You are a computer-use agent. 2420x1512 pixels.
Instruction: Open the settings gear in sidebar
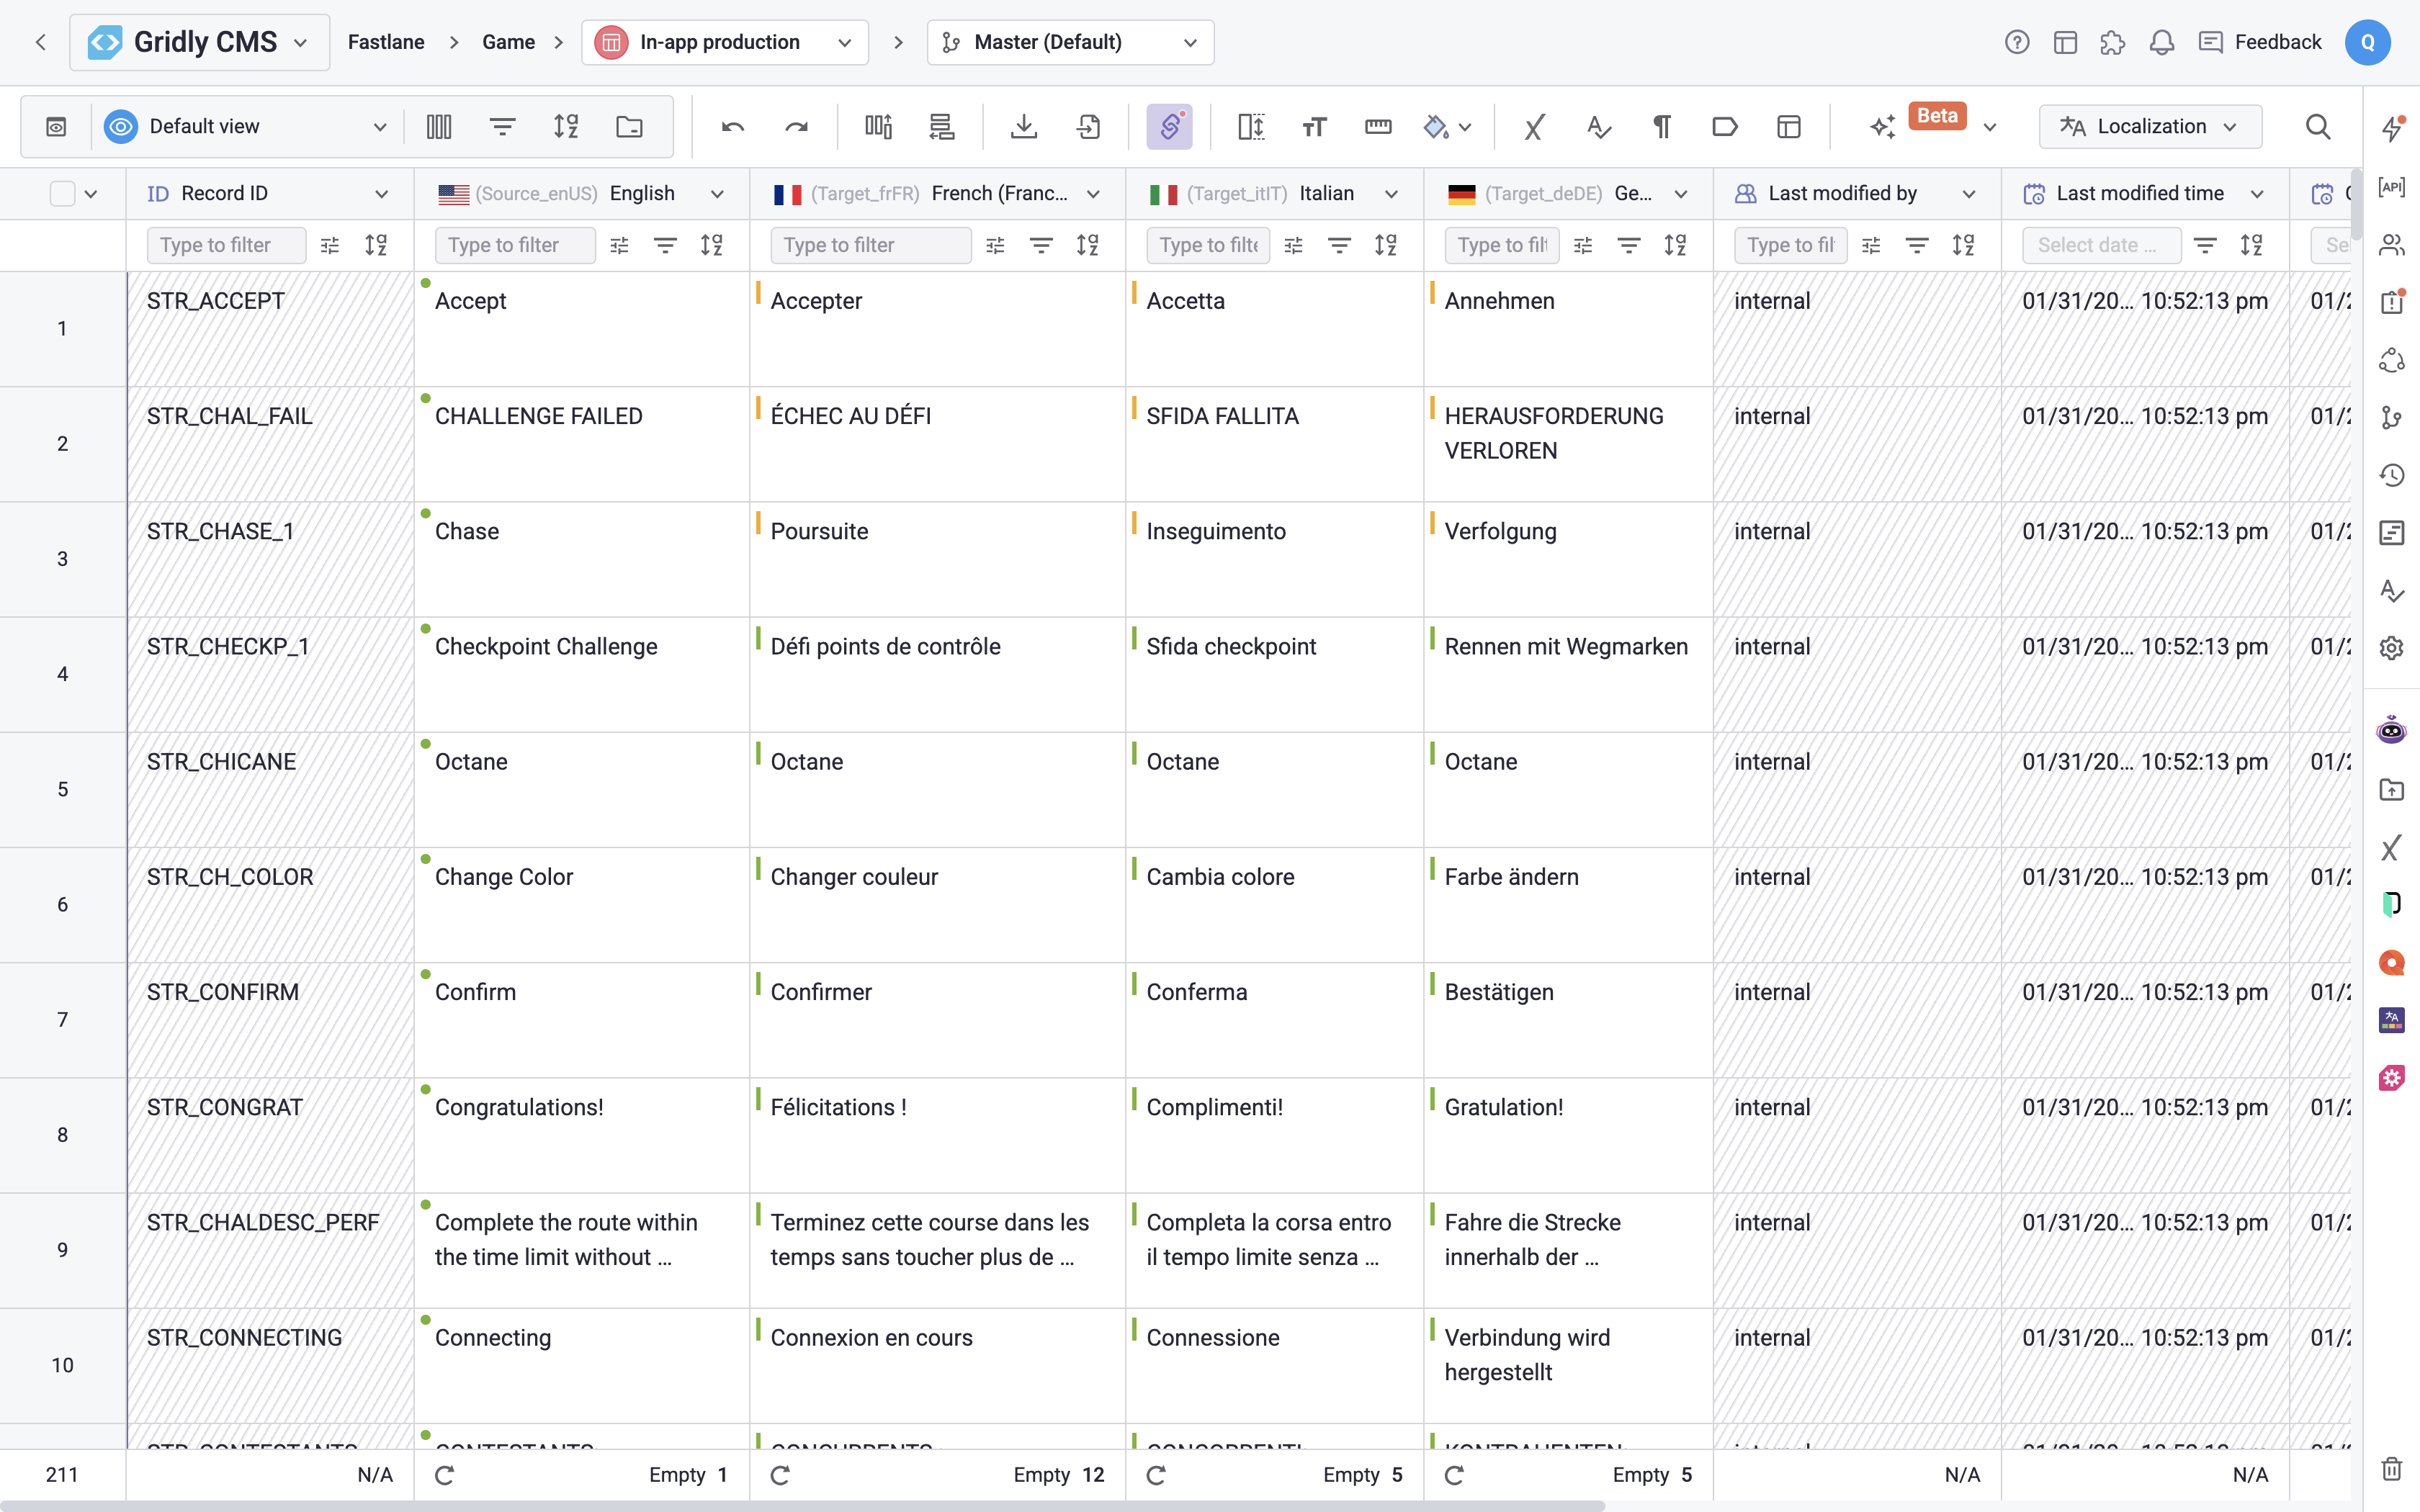[x=2391, y=648]
